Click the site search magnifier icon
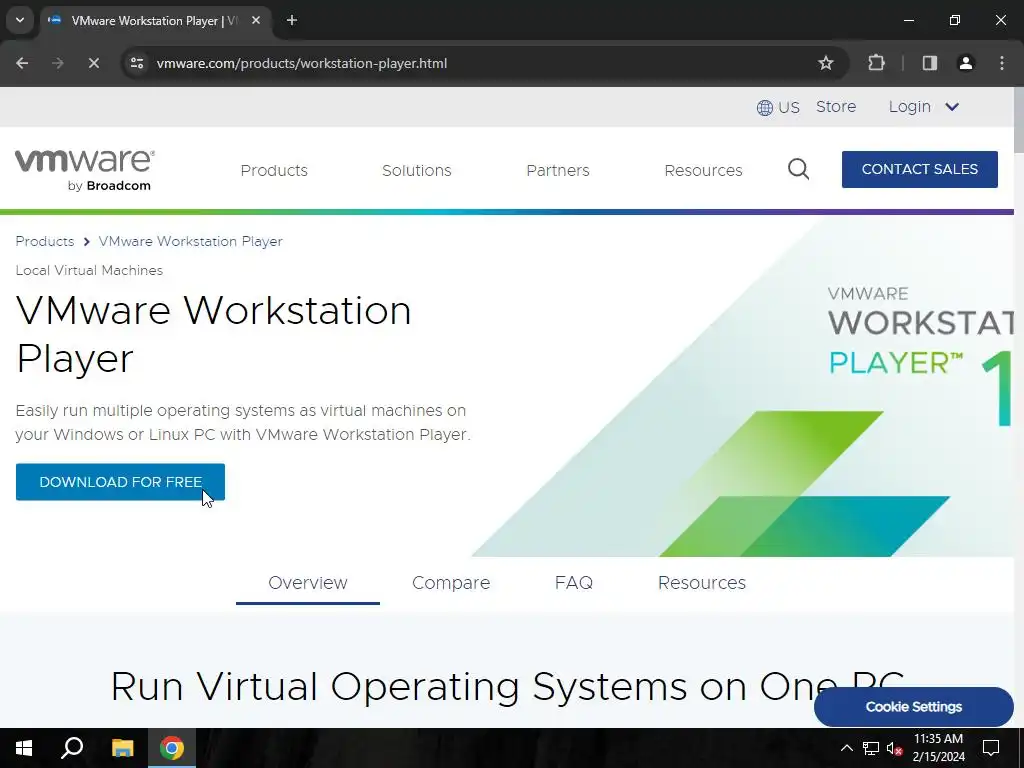 click(798, 169)
